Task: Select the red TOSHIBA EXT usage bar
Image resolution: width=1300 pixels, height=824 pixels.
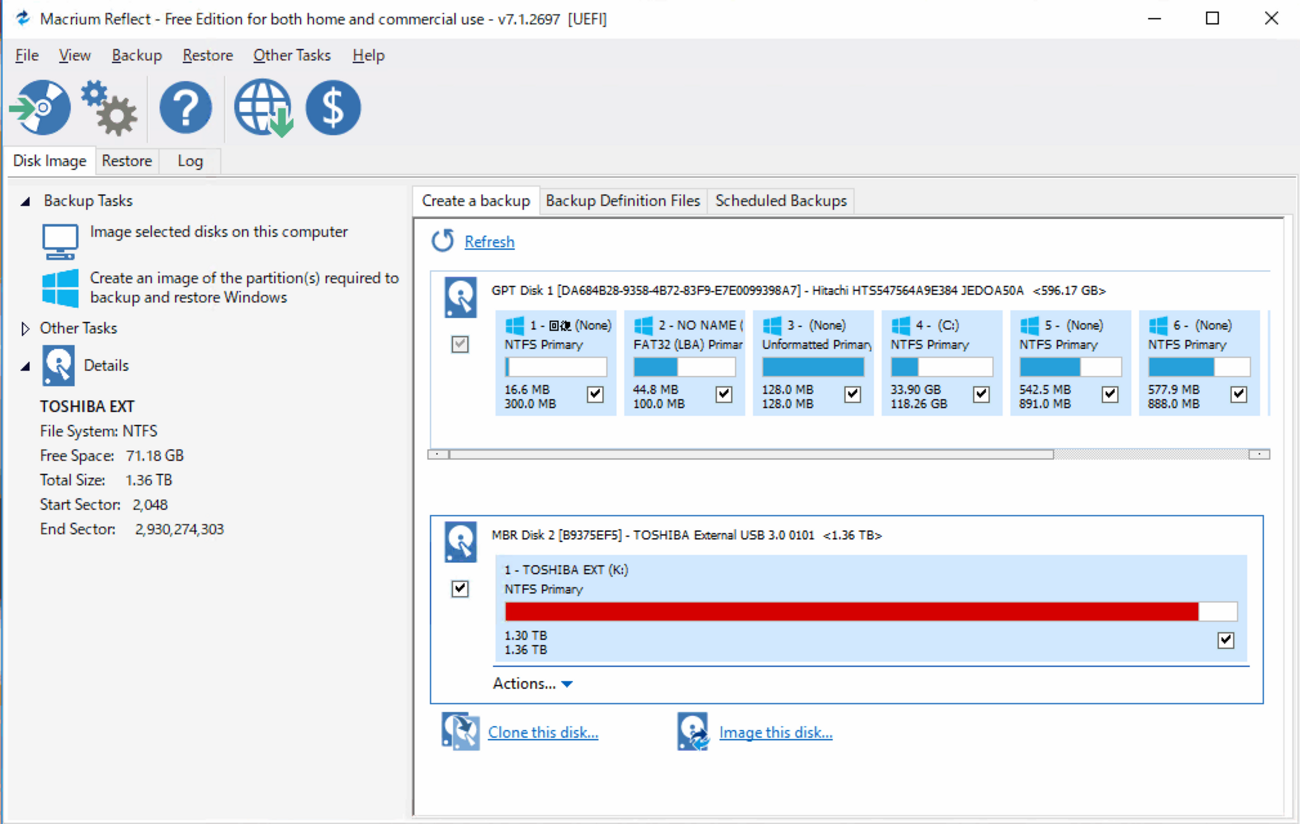Action: tap(851, 612)
